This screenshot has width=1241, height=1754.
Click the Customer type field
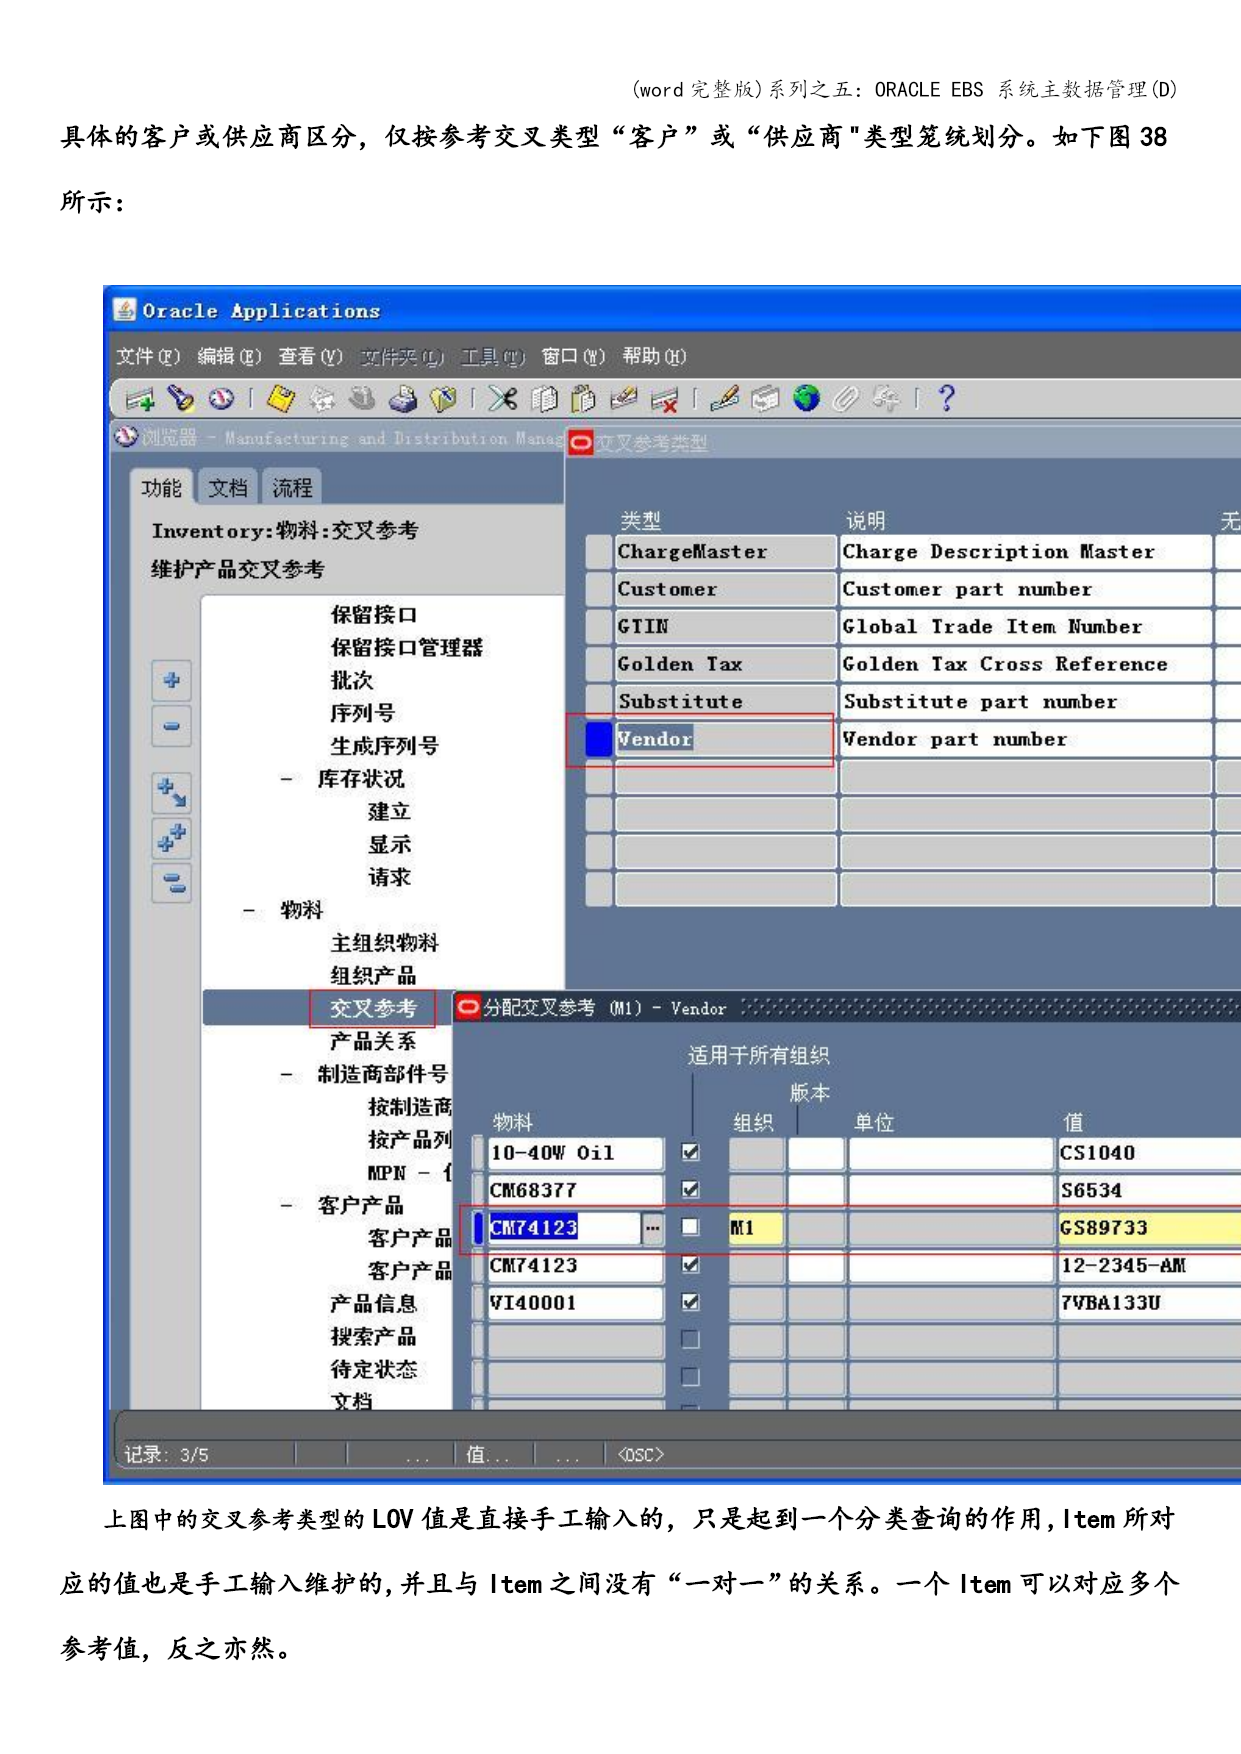pyautogui.click(x=725, y=589)
